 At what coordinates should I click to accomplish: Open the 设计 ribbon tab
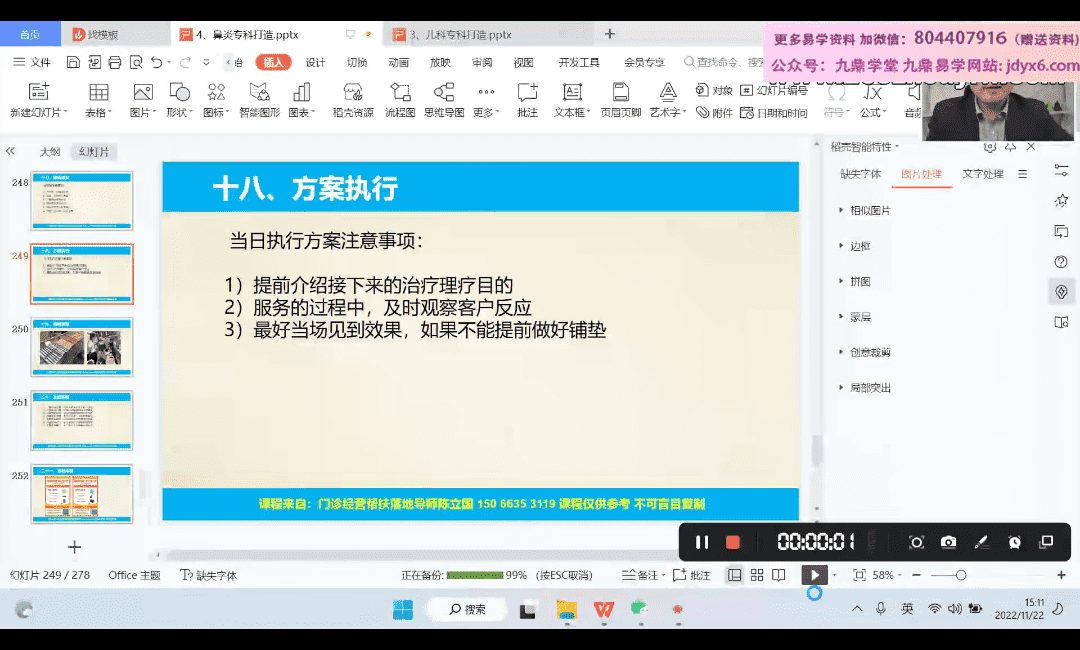(x=315, y=62)
